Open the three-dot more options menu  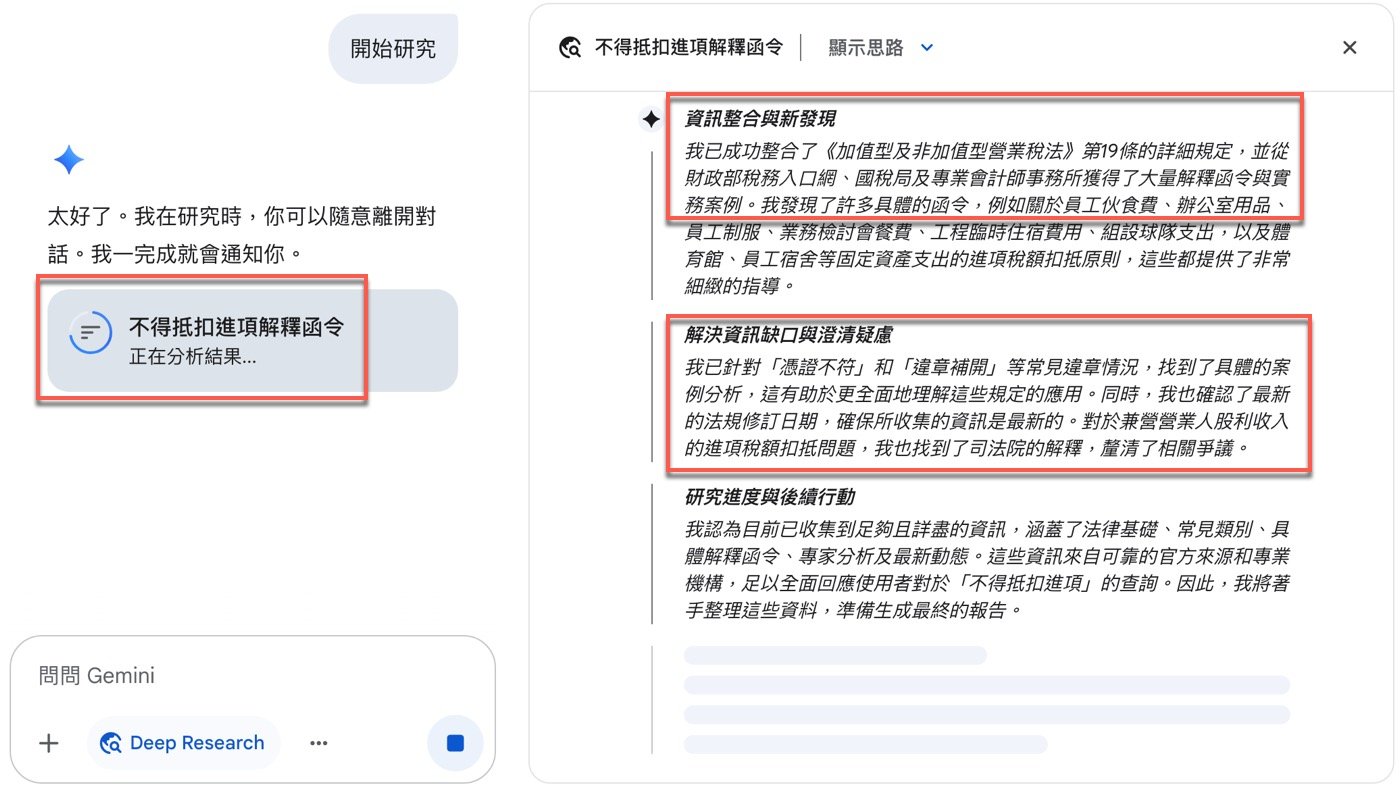[x=319, y=743]
